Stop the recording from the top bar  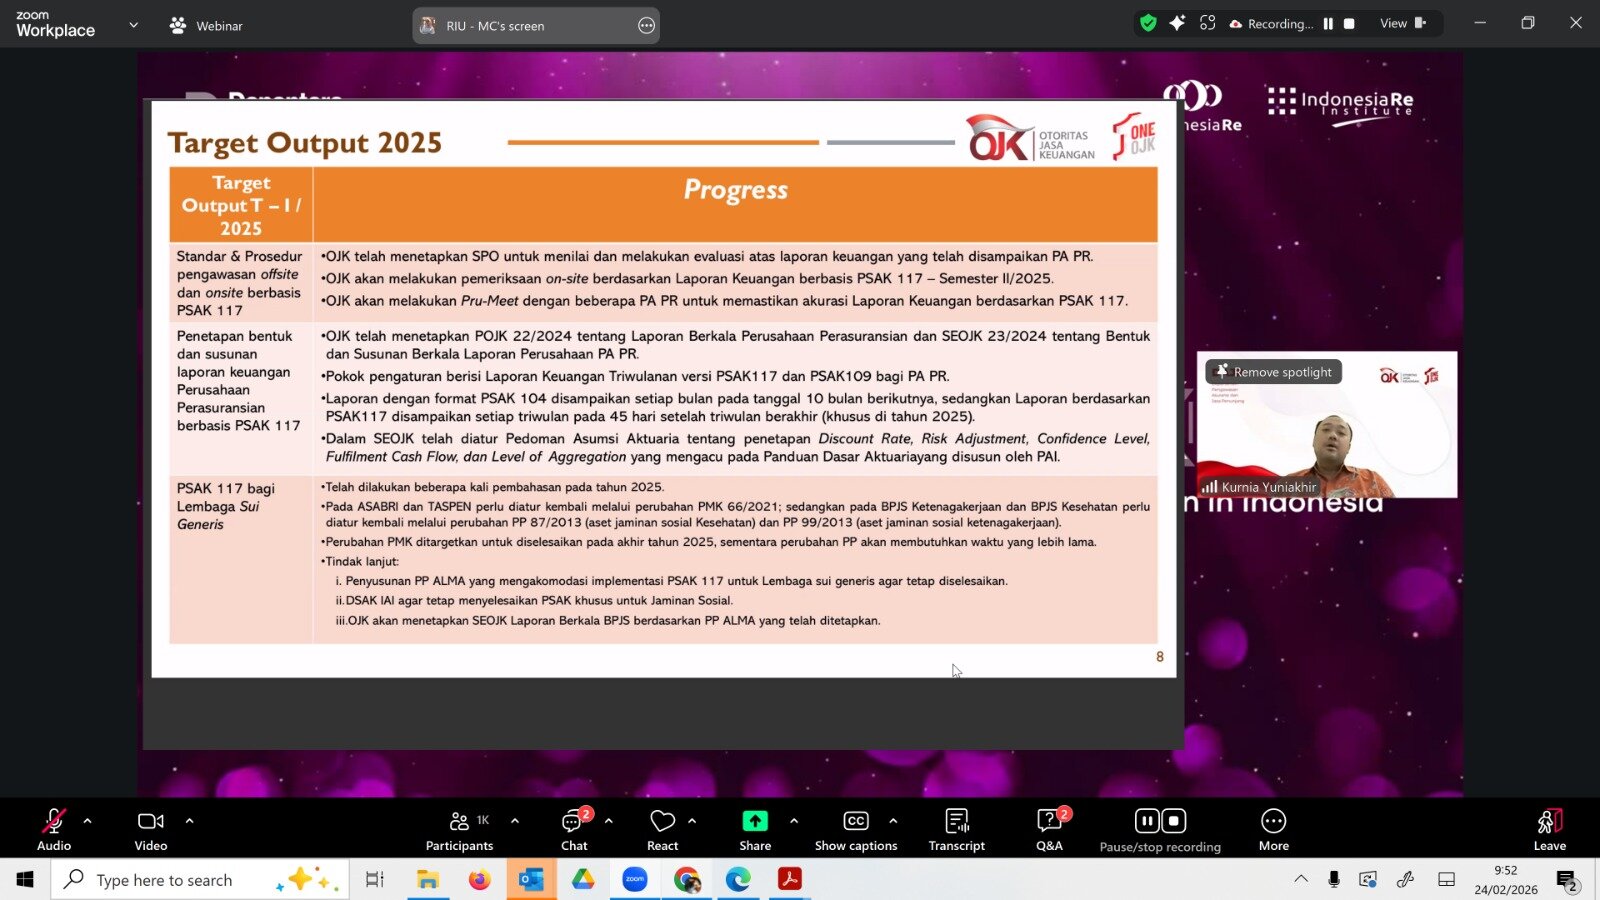point(1349,24)
